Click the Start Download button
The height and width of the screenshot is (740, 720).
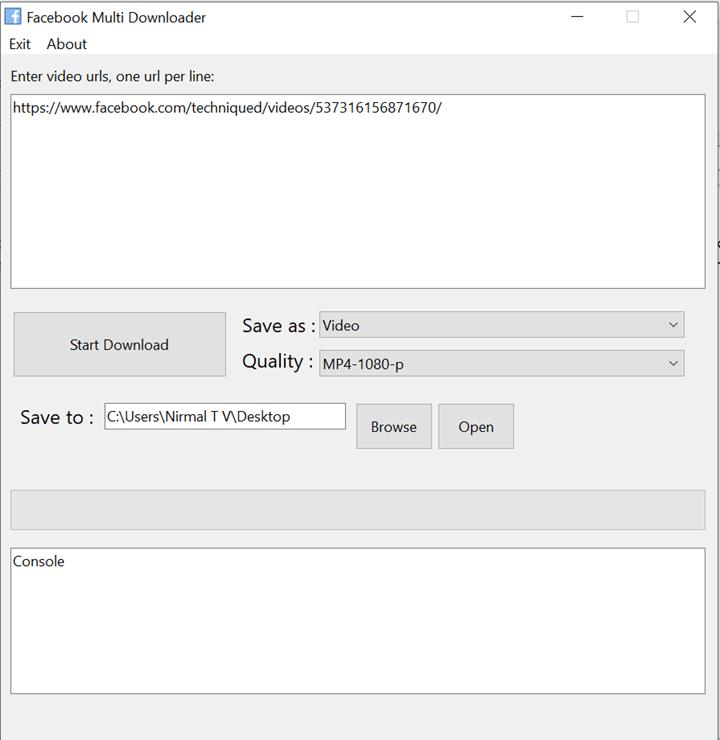pos(119,344)
